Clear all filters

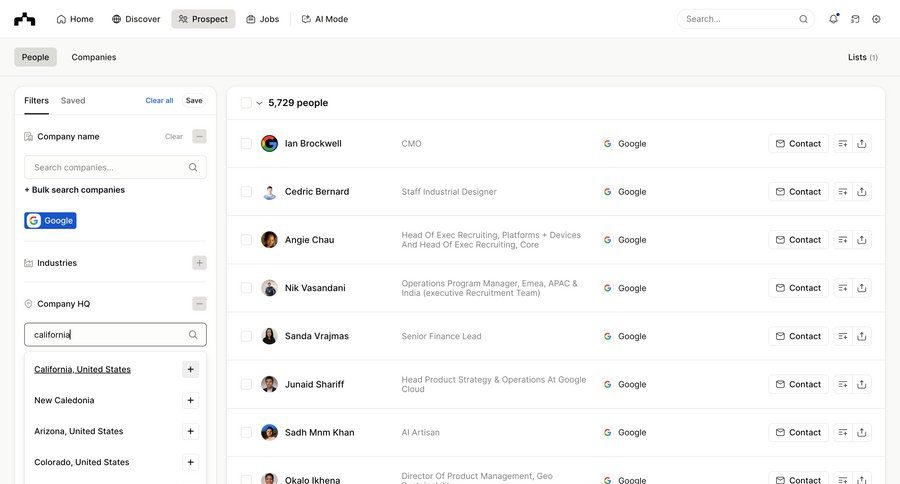pyautogui.click(x=159, y=100)
